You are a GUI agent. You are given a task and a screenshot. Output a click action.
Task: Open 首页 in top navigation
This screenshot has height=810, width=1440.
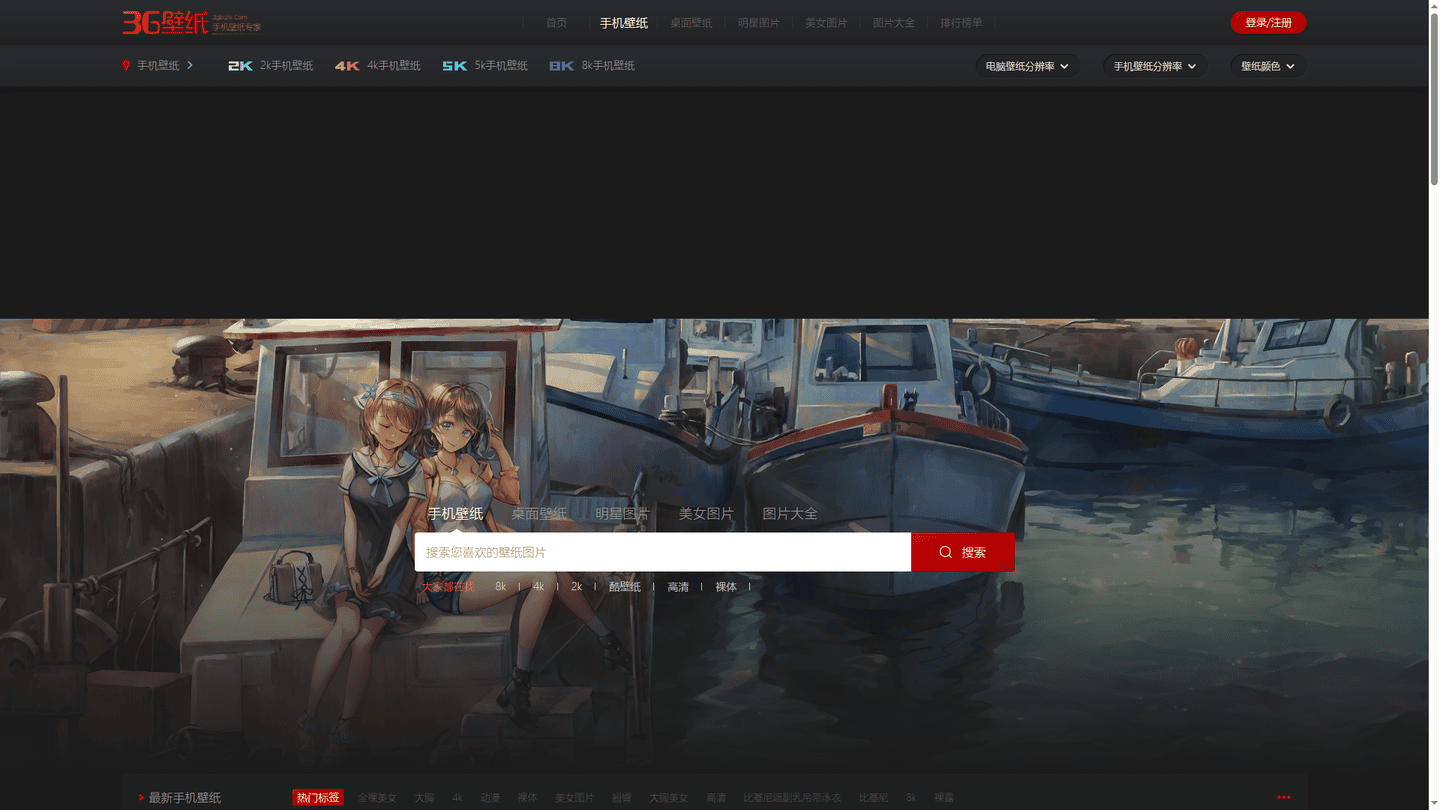(x=556, y=22)
